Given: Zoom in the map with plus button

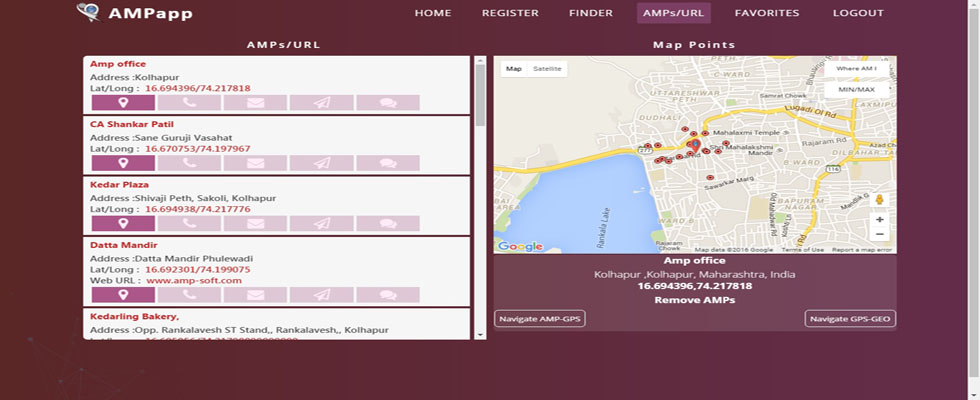Looking at the screenshot, I should (x=879, y=219).
